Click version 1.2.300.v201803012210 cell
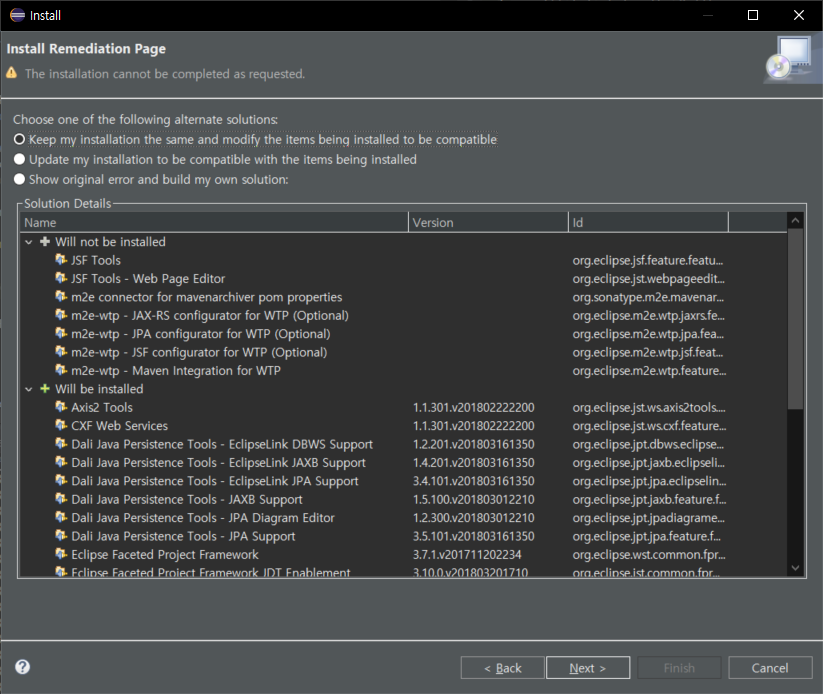 (x=473, y=518)
